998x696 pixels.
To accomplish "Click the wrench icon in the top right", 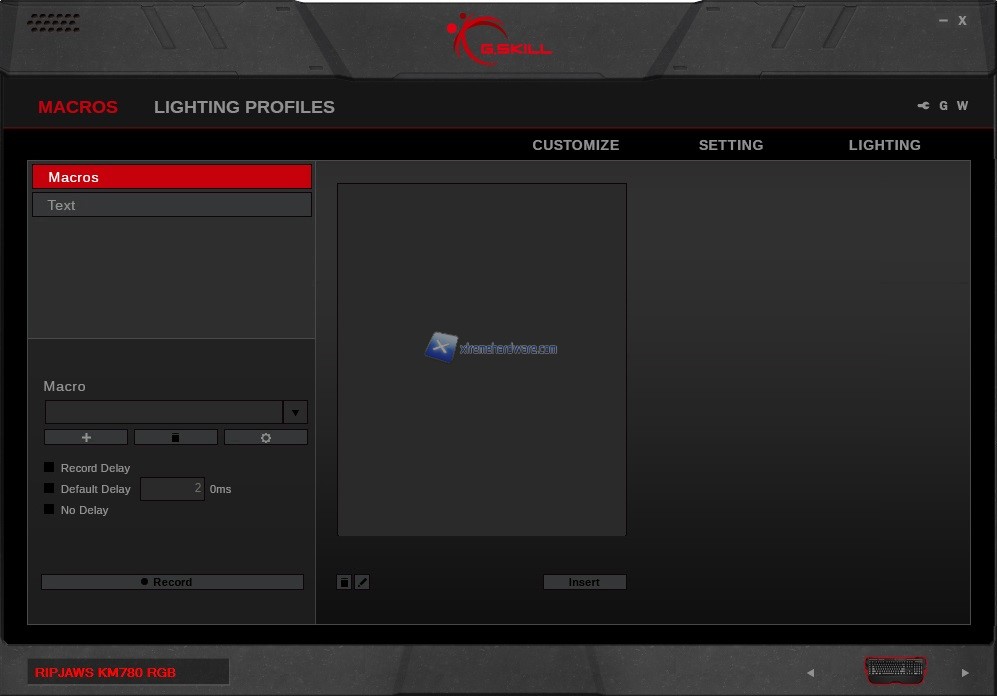I will (923, 106).
